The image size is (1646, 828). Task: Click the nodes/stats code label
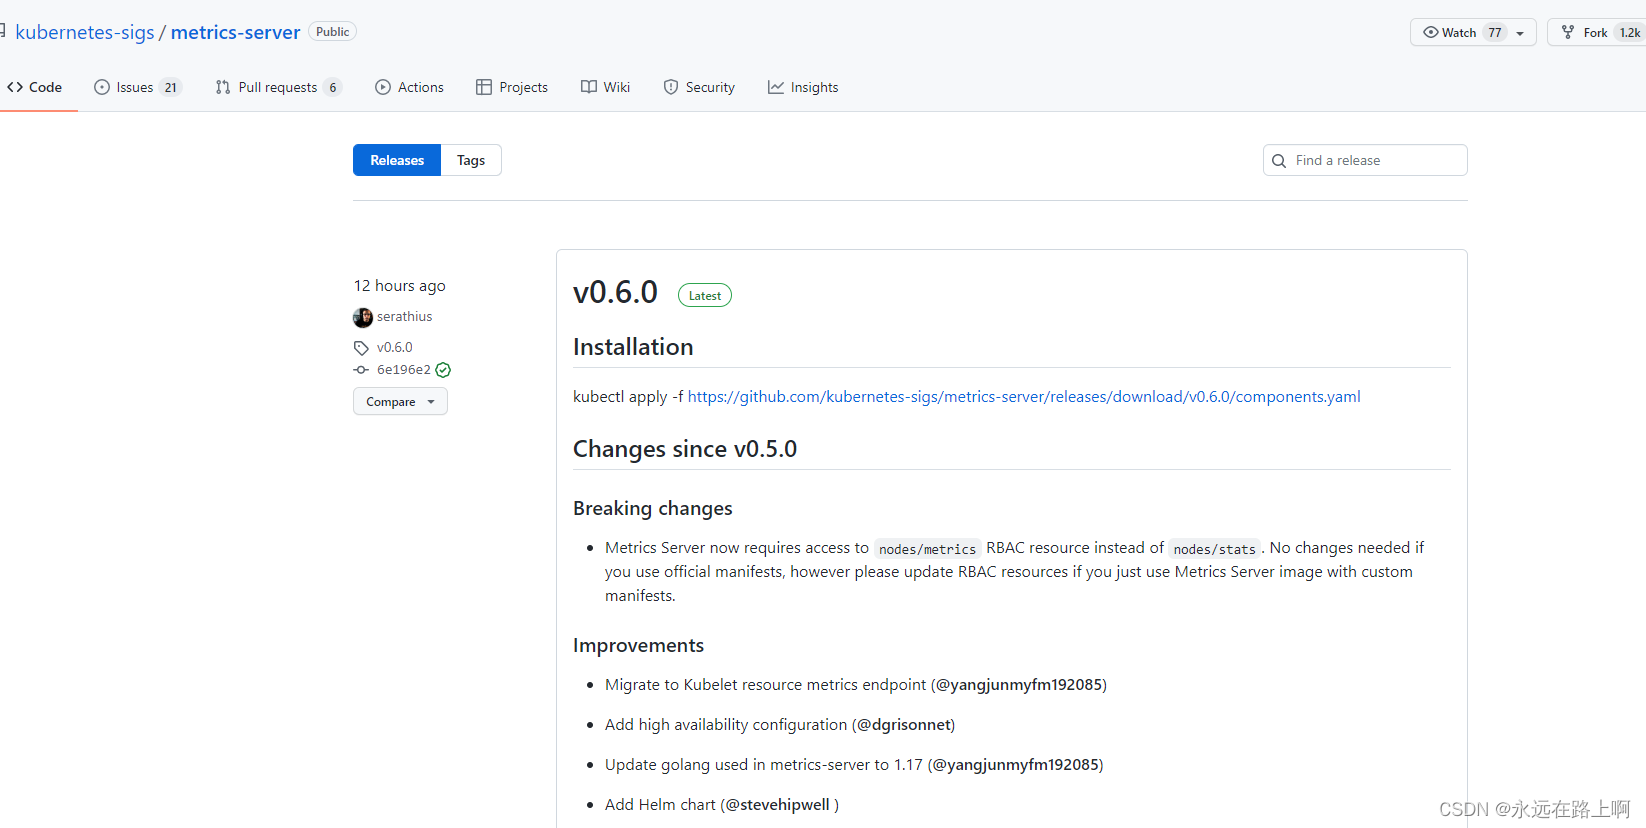click(x=1214, y=549)
